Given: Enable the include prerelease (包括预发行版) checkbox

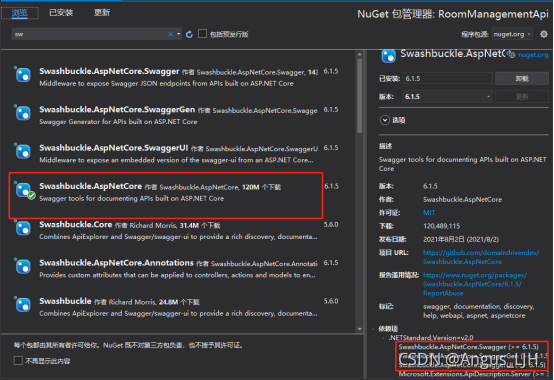Looking at the screenshot, I should click(x=202, y=34).
